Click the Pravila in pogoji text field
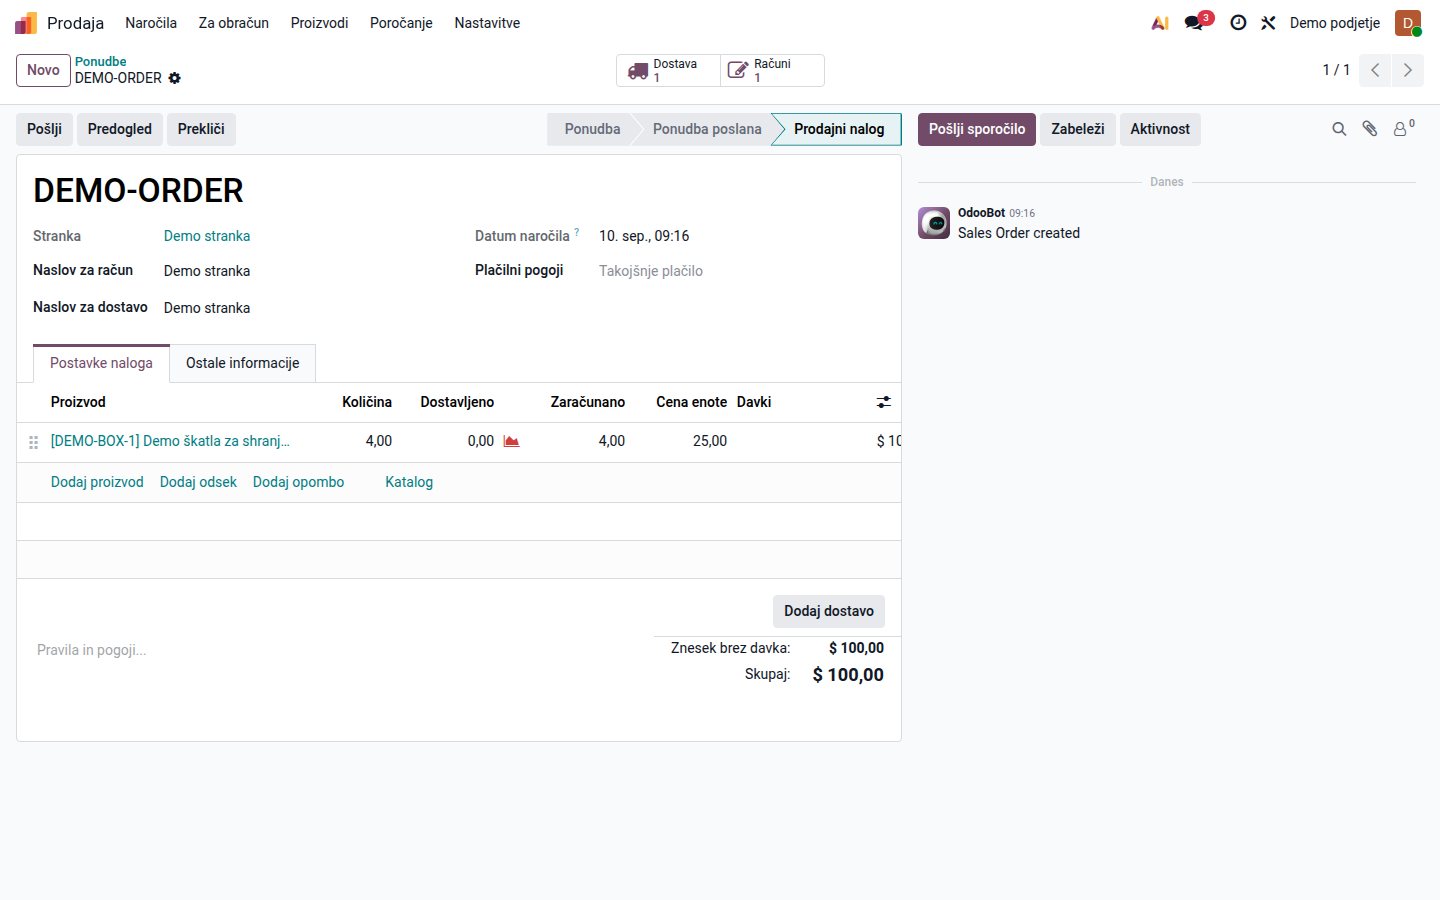The width and height of the screenshot is (1440, 900). click(335, 650)
